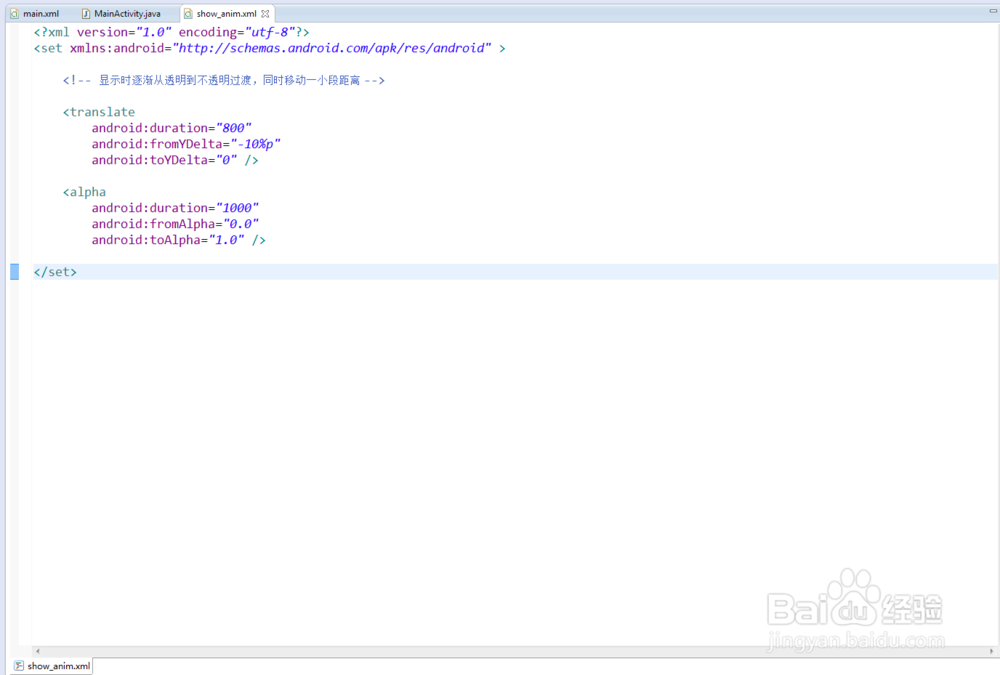The image size is (1000, 675).
Task: Click the alpha duration value "1000"
Action: [237, 207]
